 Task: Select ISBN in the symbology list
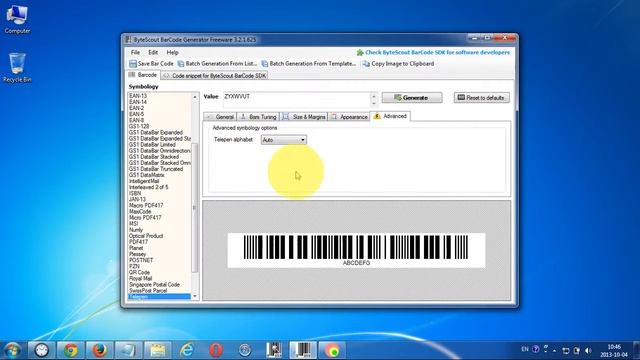pos(135,193)
